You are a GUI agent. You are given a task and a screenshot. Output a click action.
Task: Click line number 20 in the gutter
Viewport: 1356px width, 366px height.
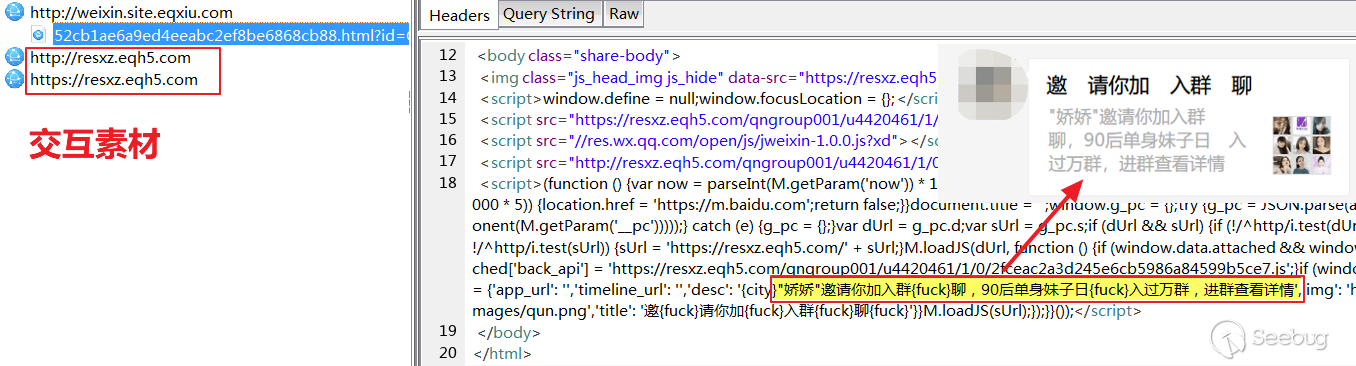[447, 352]
